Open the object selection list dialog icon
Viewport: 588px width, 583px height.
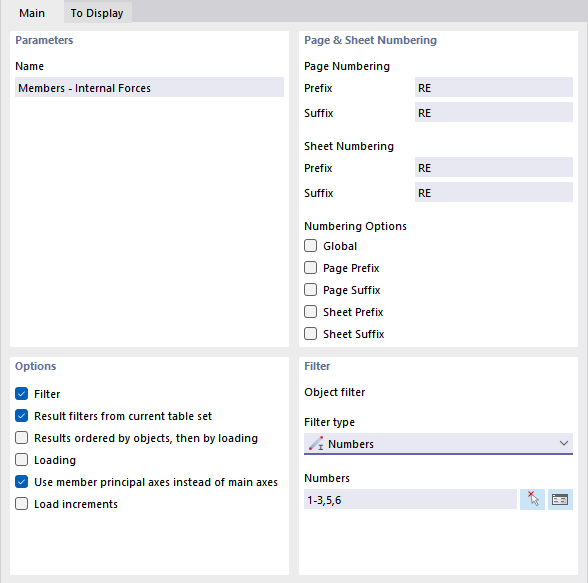click(x=560, y=499)
